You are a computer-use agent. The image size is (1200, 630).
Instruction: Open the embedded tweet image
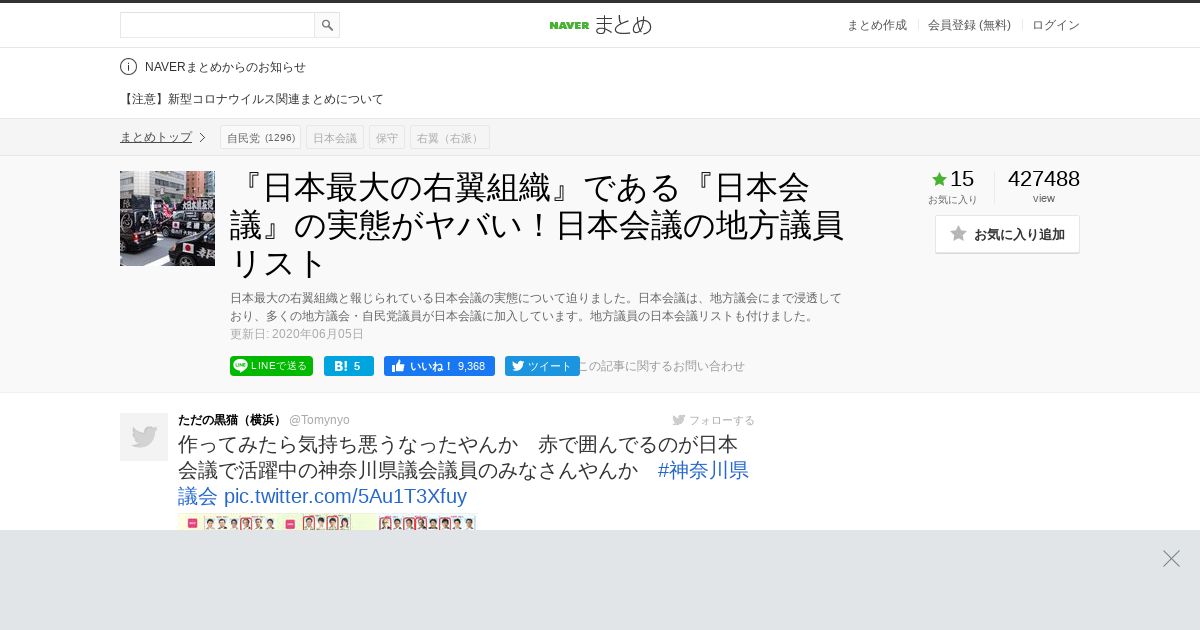(x=327, y=522)
